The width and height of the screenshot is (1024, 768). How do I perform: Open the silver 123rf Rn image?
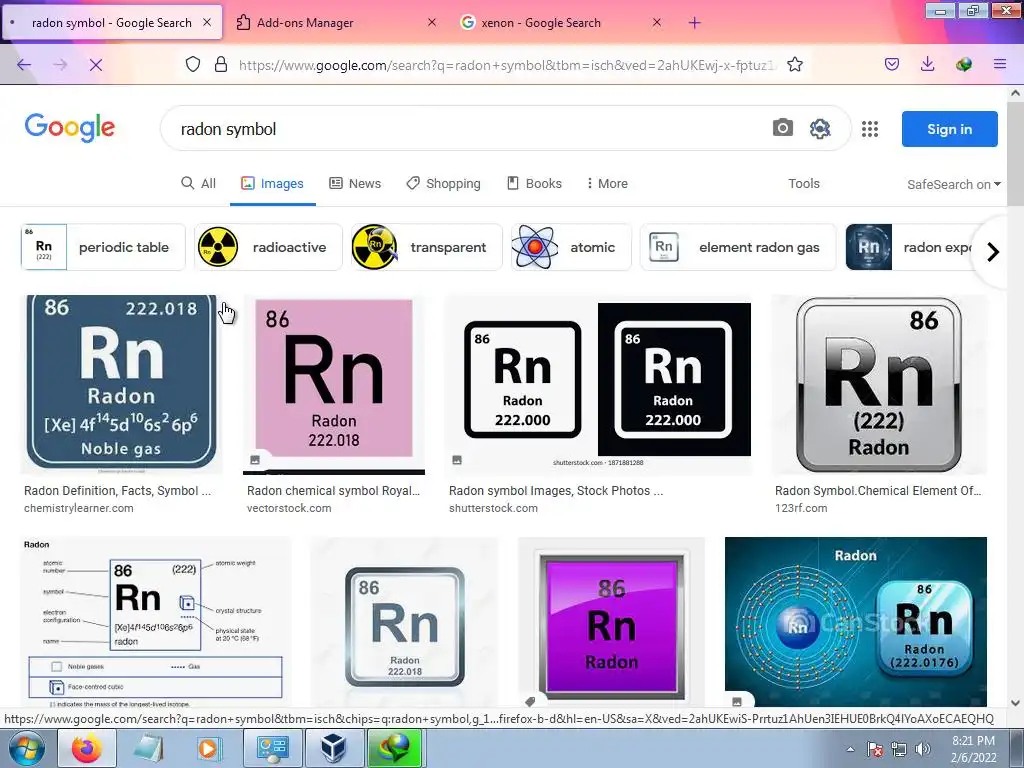click(878, 383)
